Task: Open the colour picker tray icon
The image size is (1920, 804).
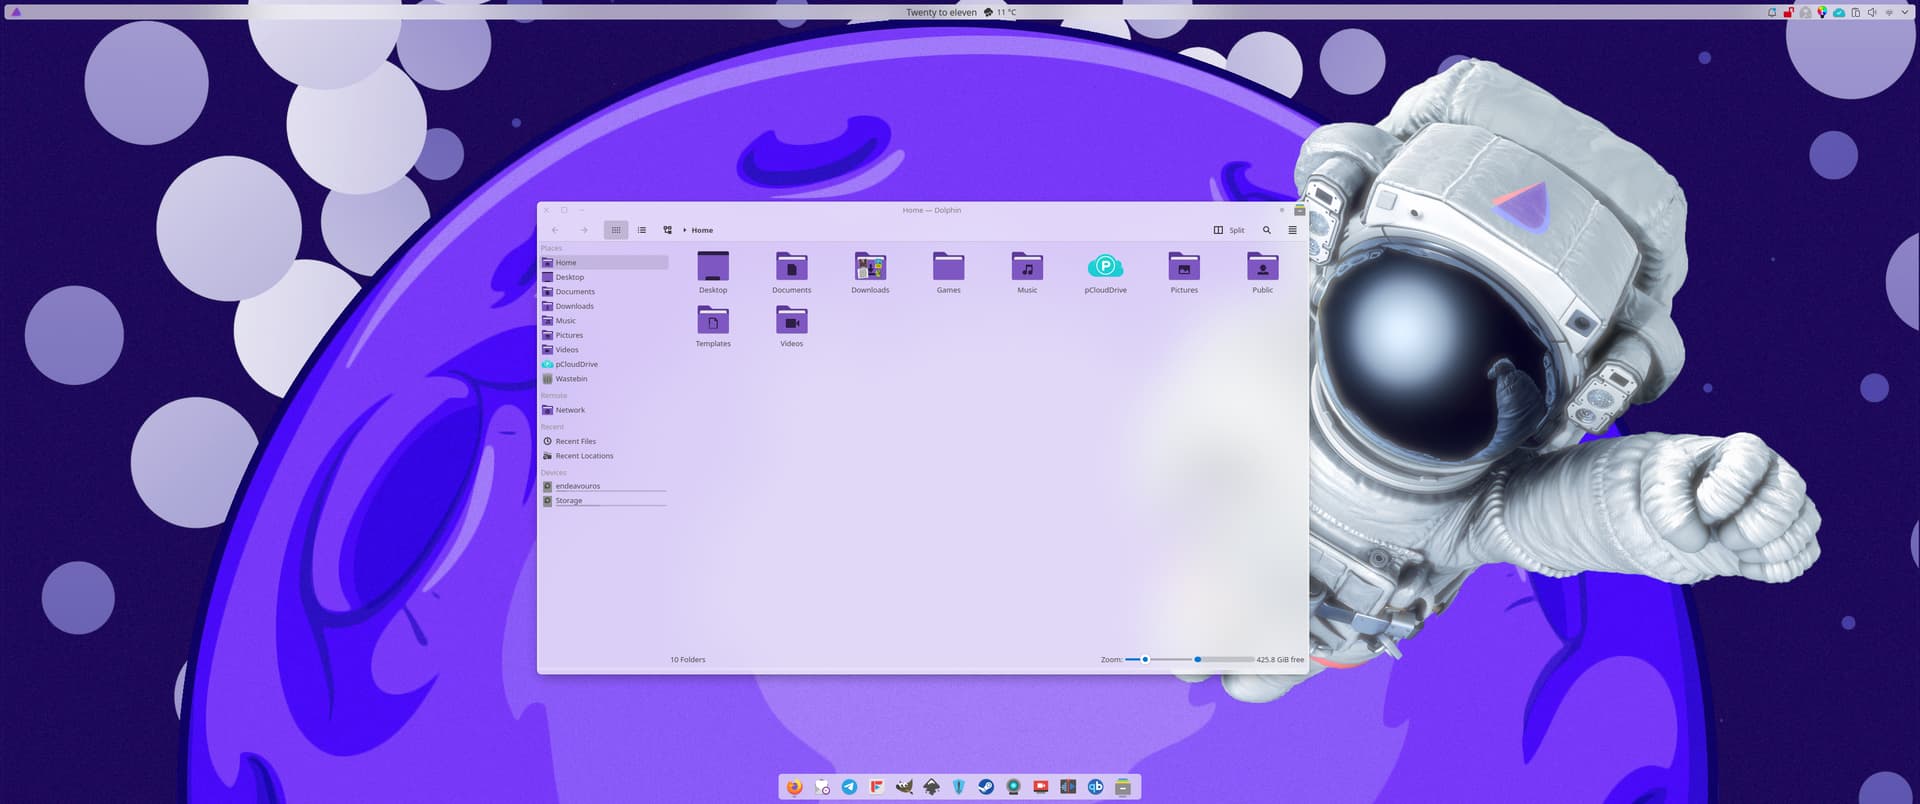Action: point(1822,12)
